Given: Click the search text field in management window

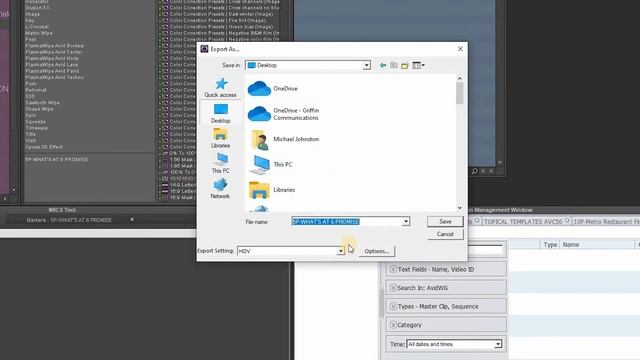Looking at the screenshot, I should point(485,250).
